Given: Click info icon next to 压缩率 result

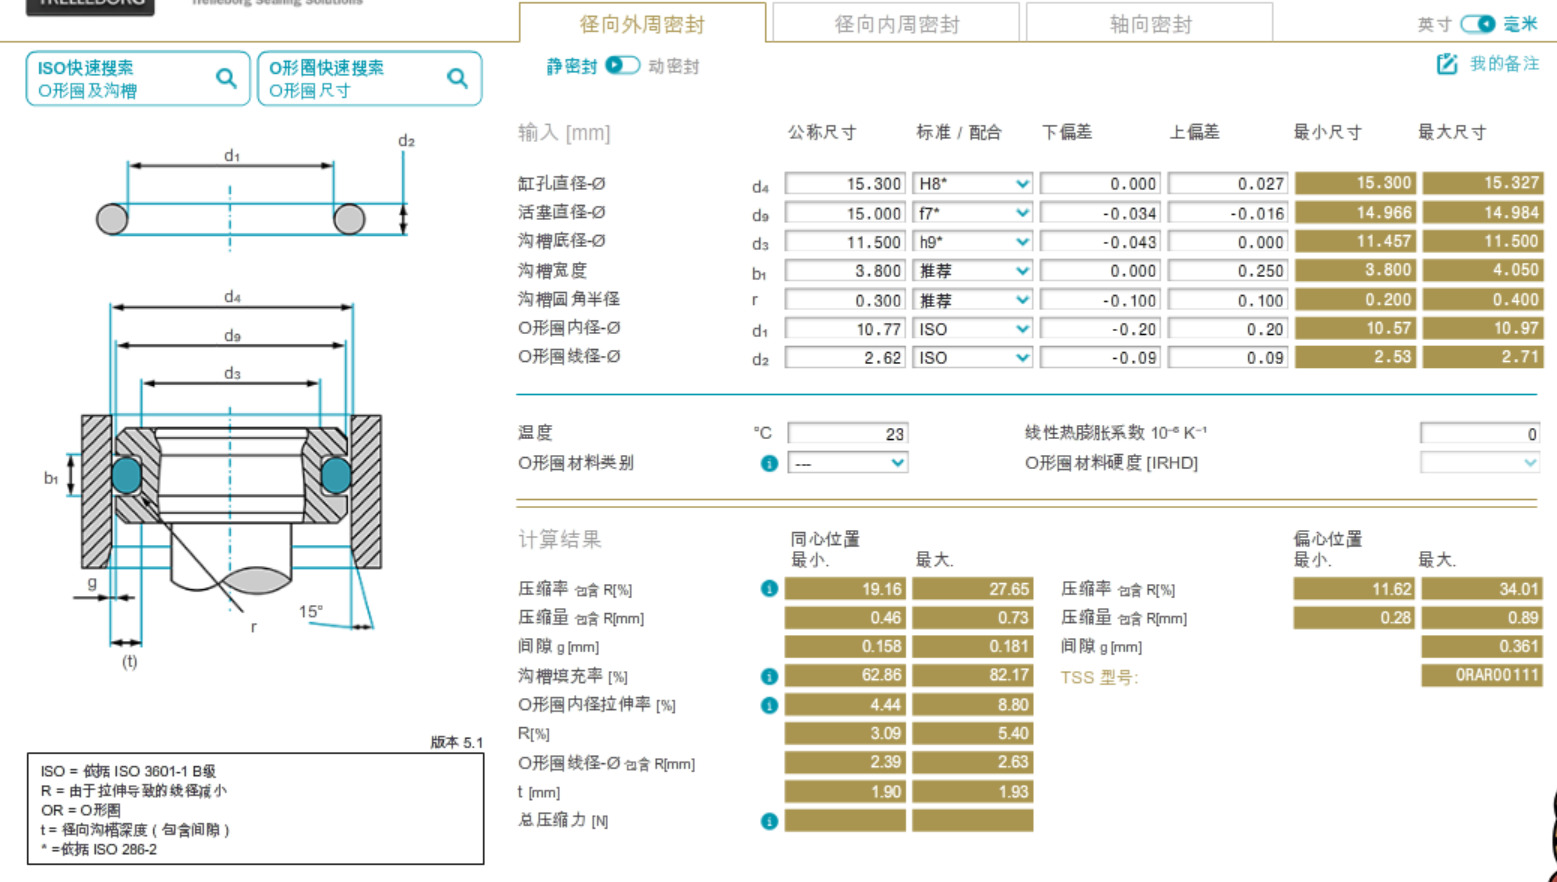Looking at the screenshot, I should tap(769, 589).
